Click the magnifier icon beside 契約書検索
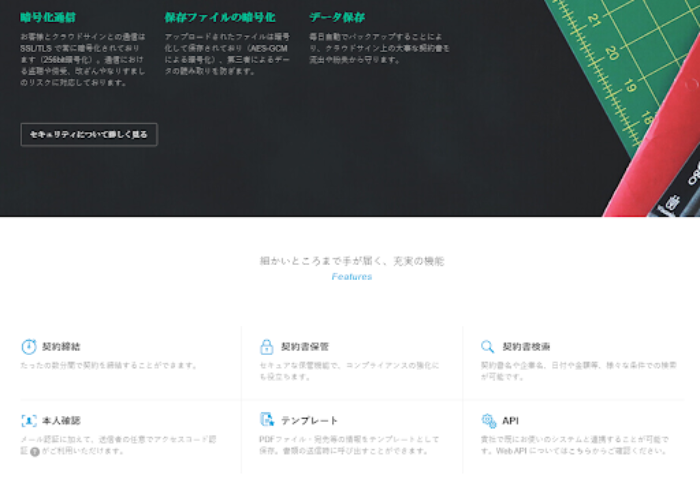Viewport: 700px width, 479px height. tap(488, 347)
